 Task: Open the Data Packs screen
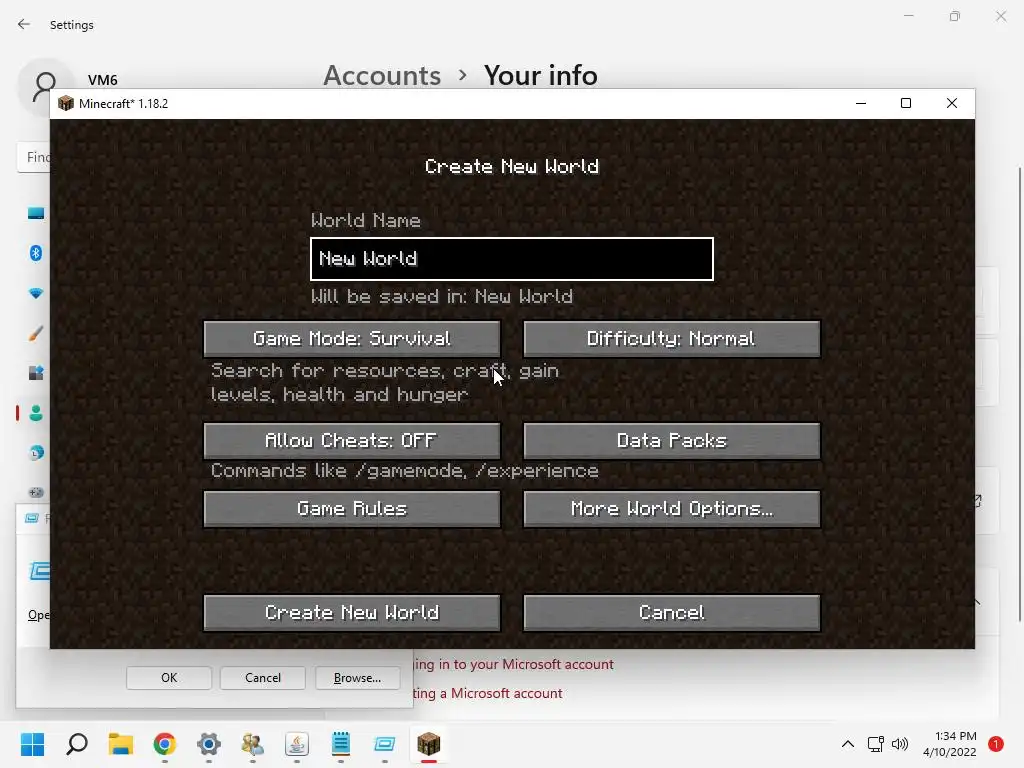[x=671, y=440]
